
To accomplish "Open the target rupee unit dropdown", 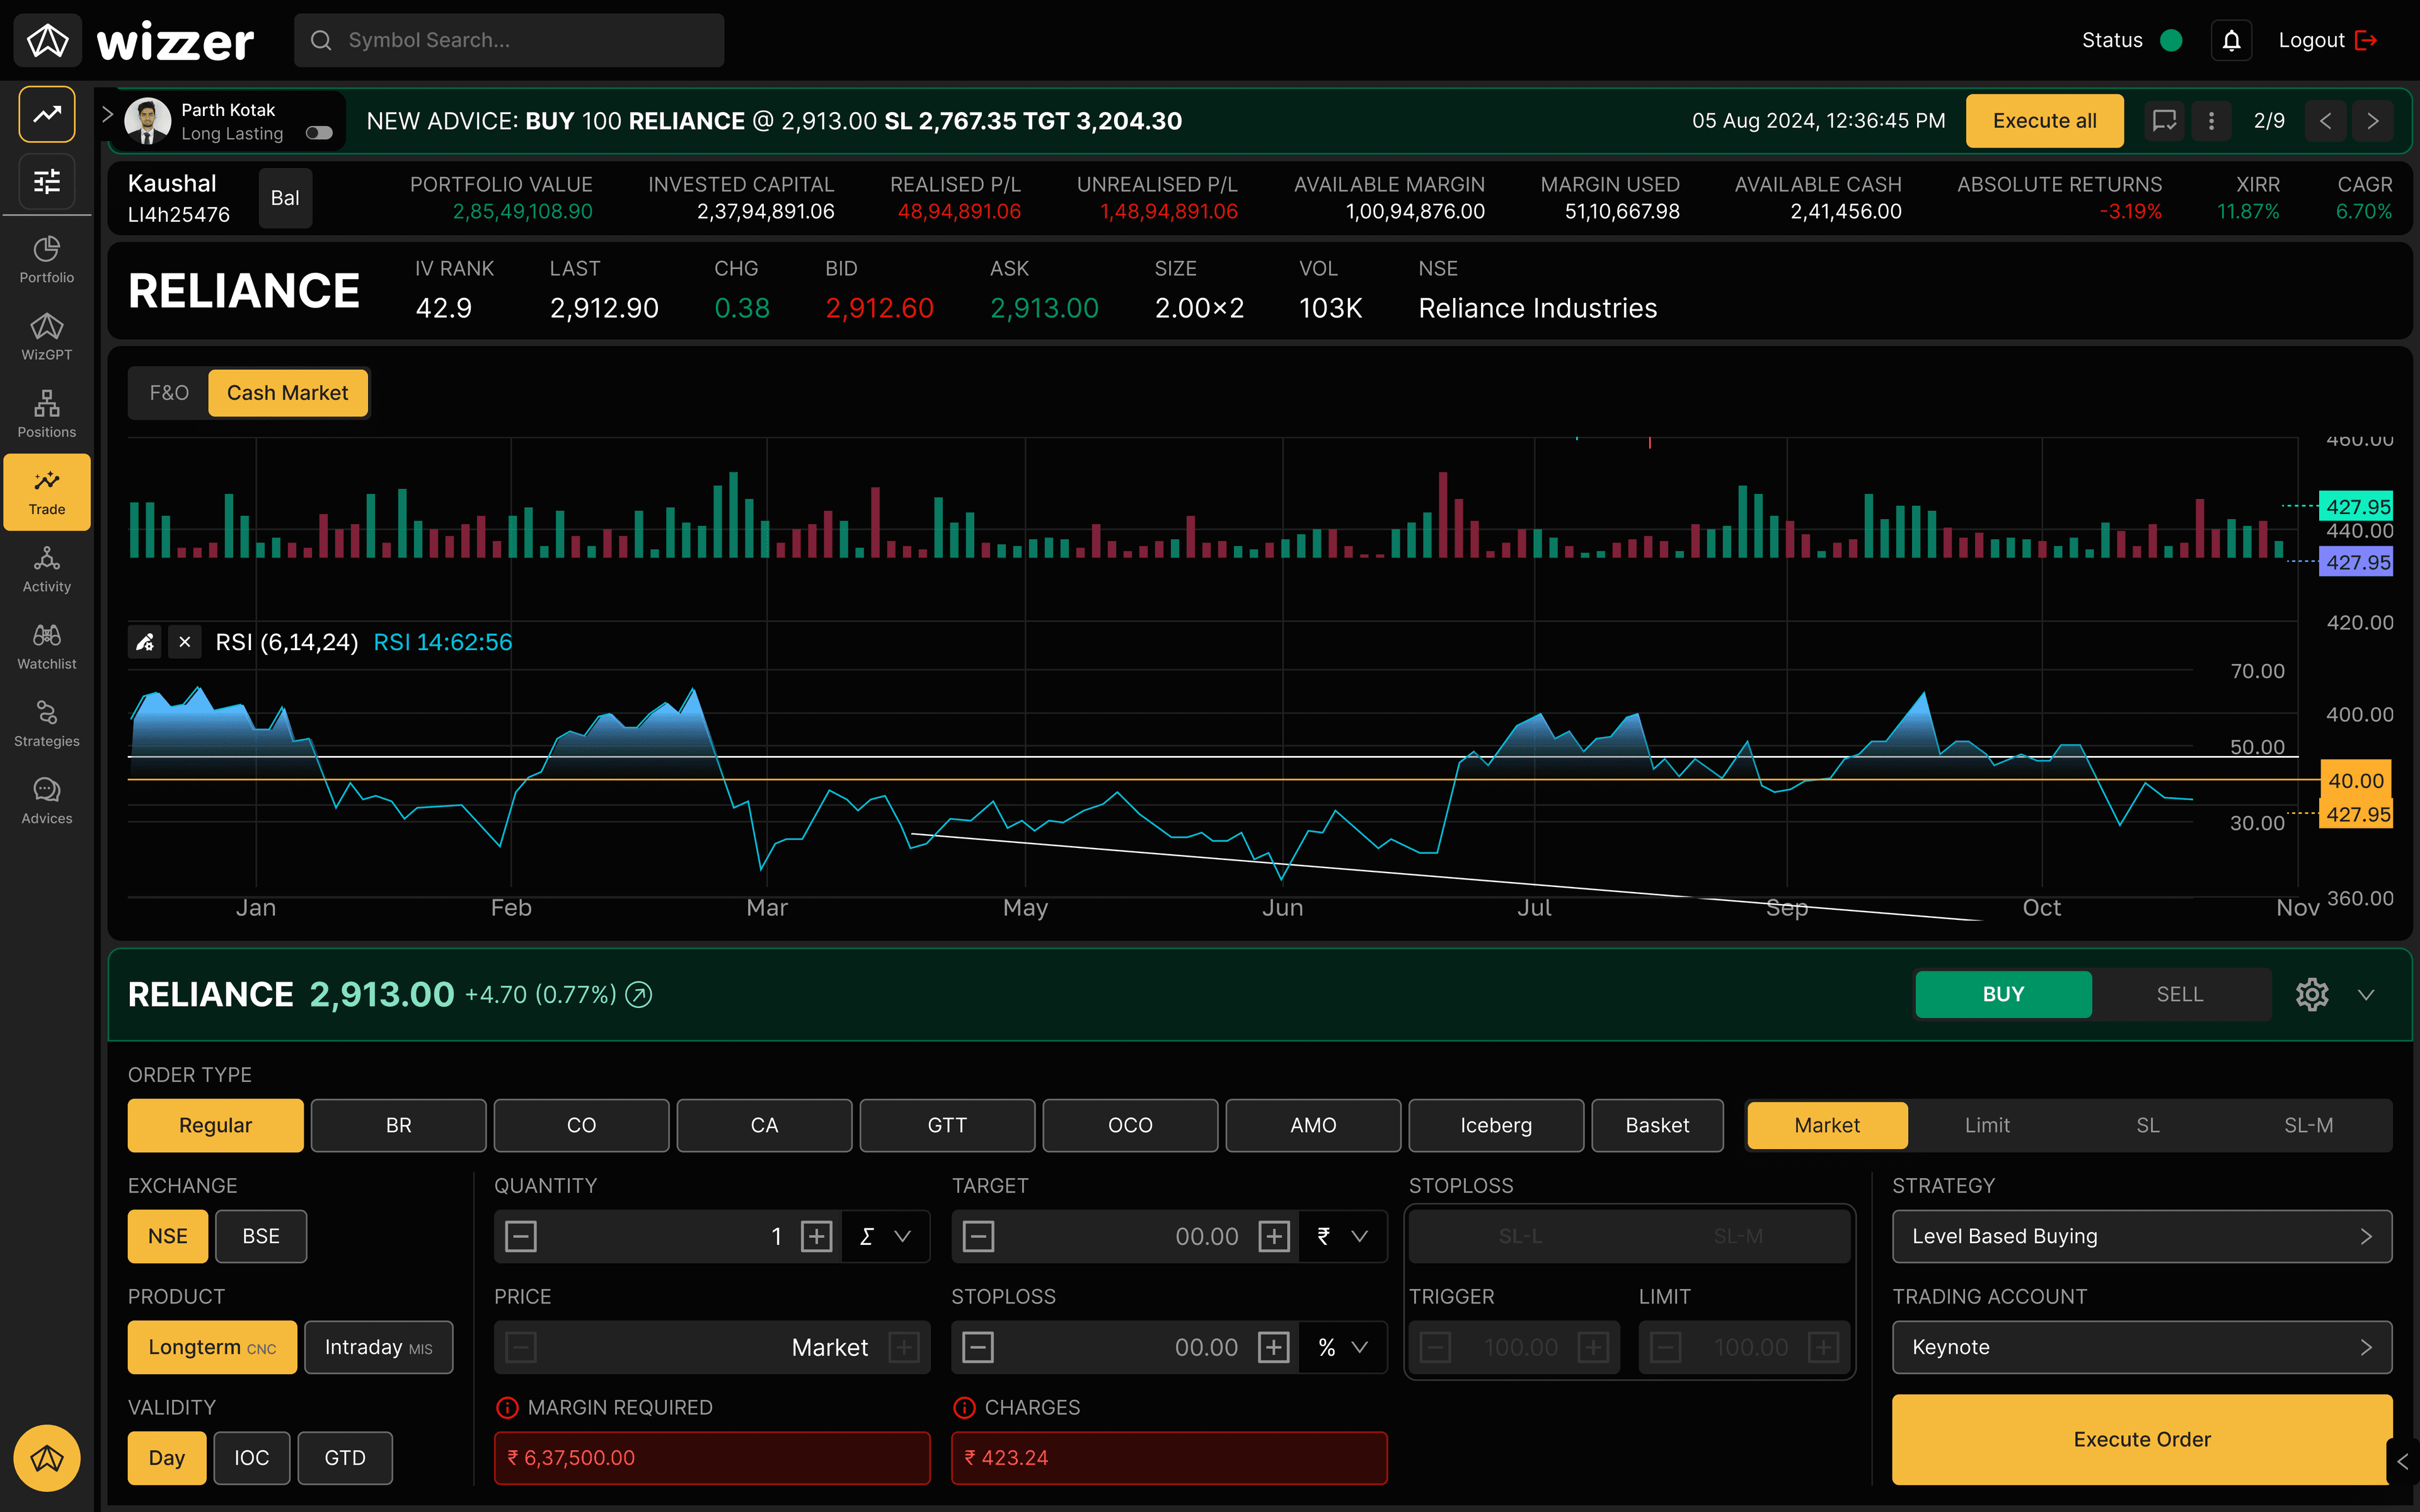I will click(x=1342, y=1236).
